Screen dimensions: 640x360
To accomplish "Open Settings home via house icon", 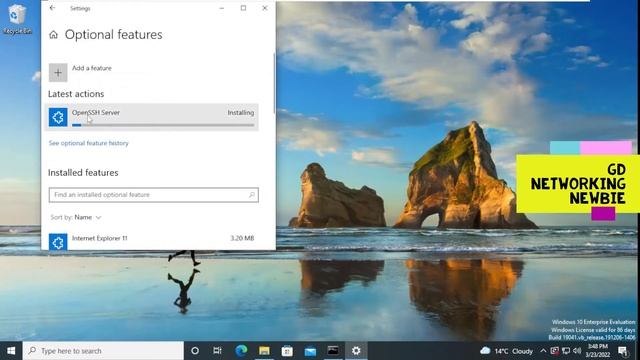I will point(53,35).
